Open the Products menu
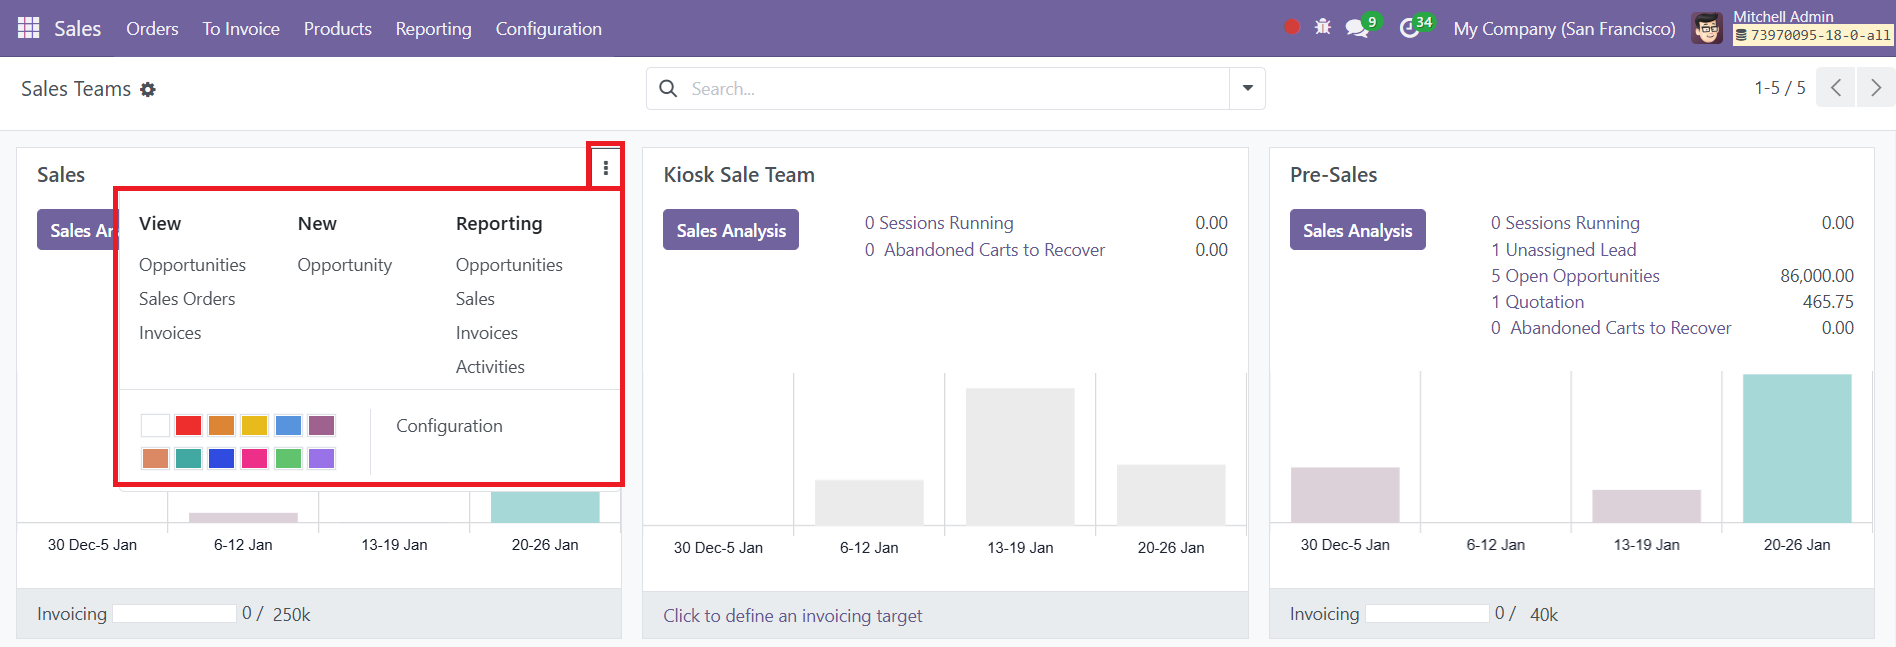This screenshot has height=647, width=1896. click(x=338, y=29)
